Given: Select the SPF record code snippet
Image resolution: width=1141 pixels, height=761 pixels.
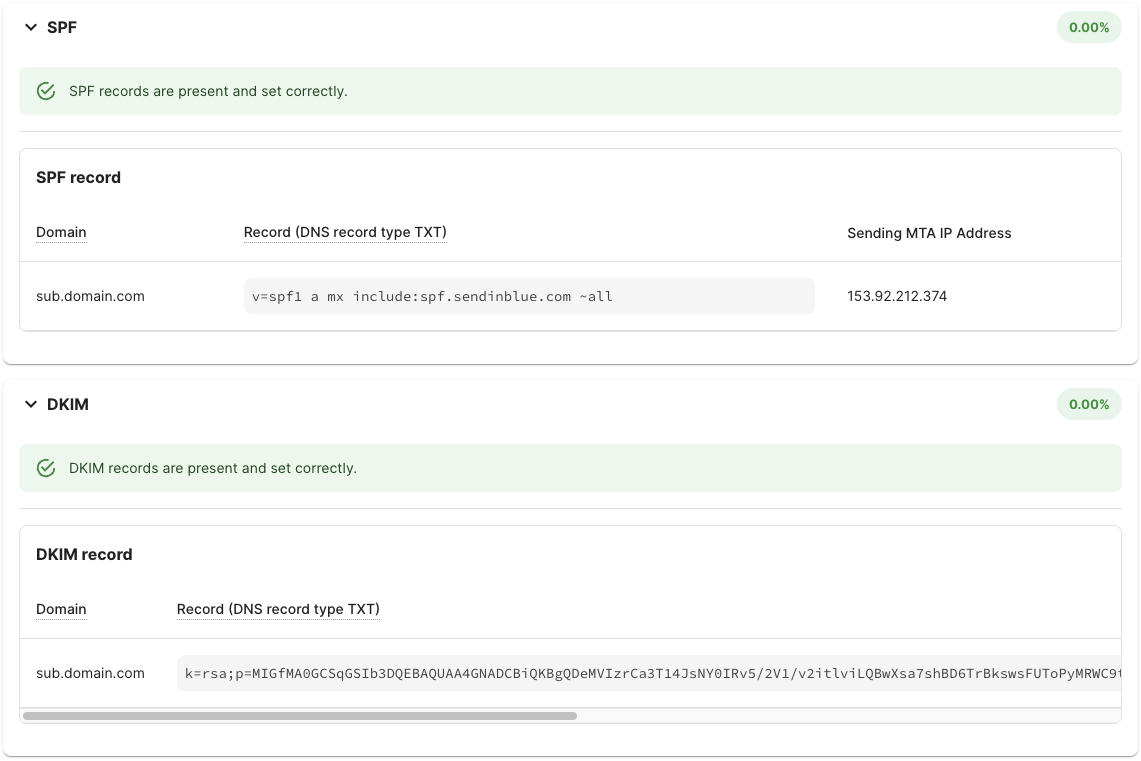Looking at the screenshot, I should (x=428, y=296).
